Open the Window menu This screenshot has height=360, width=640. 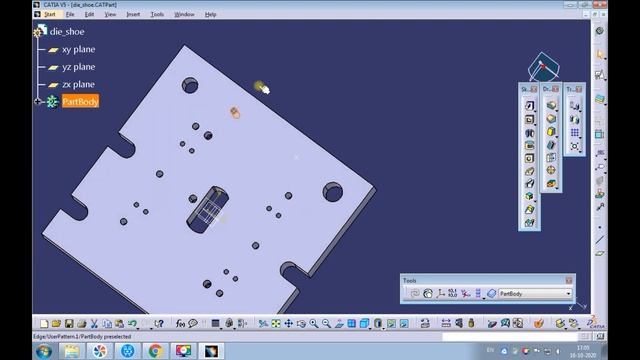tap(184, 14)
